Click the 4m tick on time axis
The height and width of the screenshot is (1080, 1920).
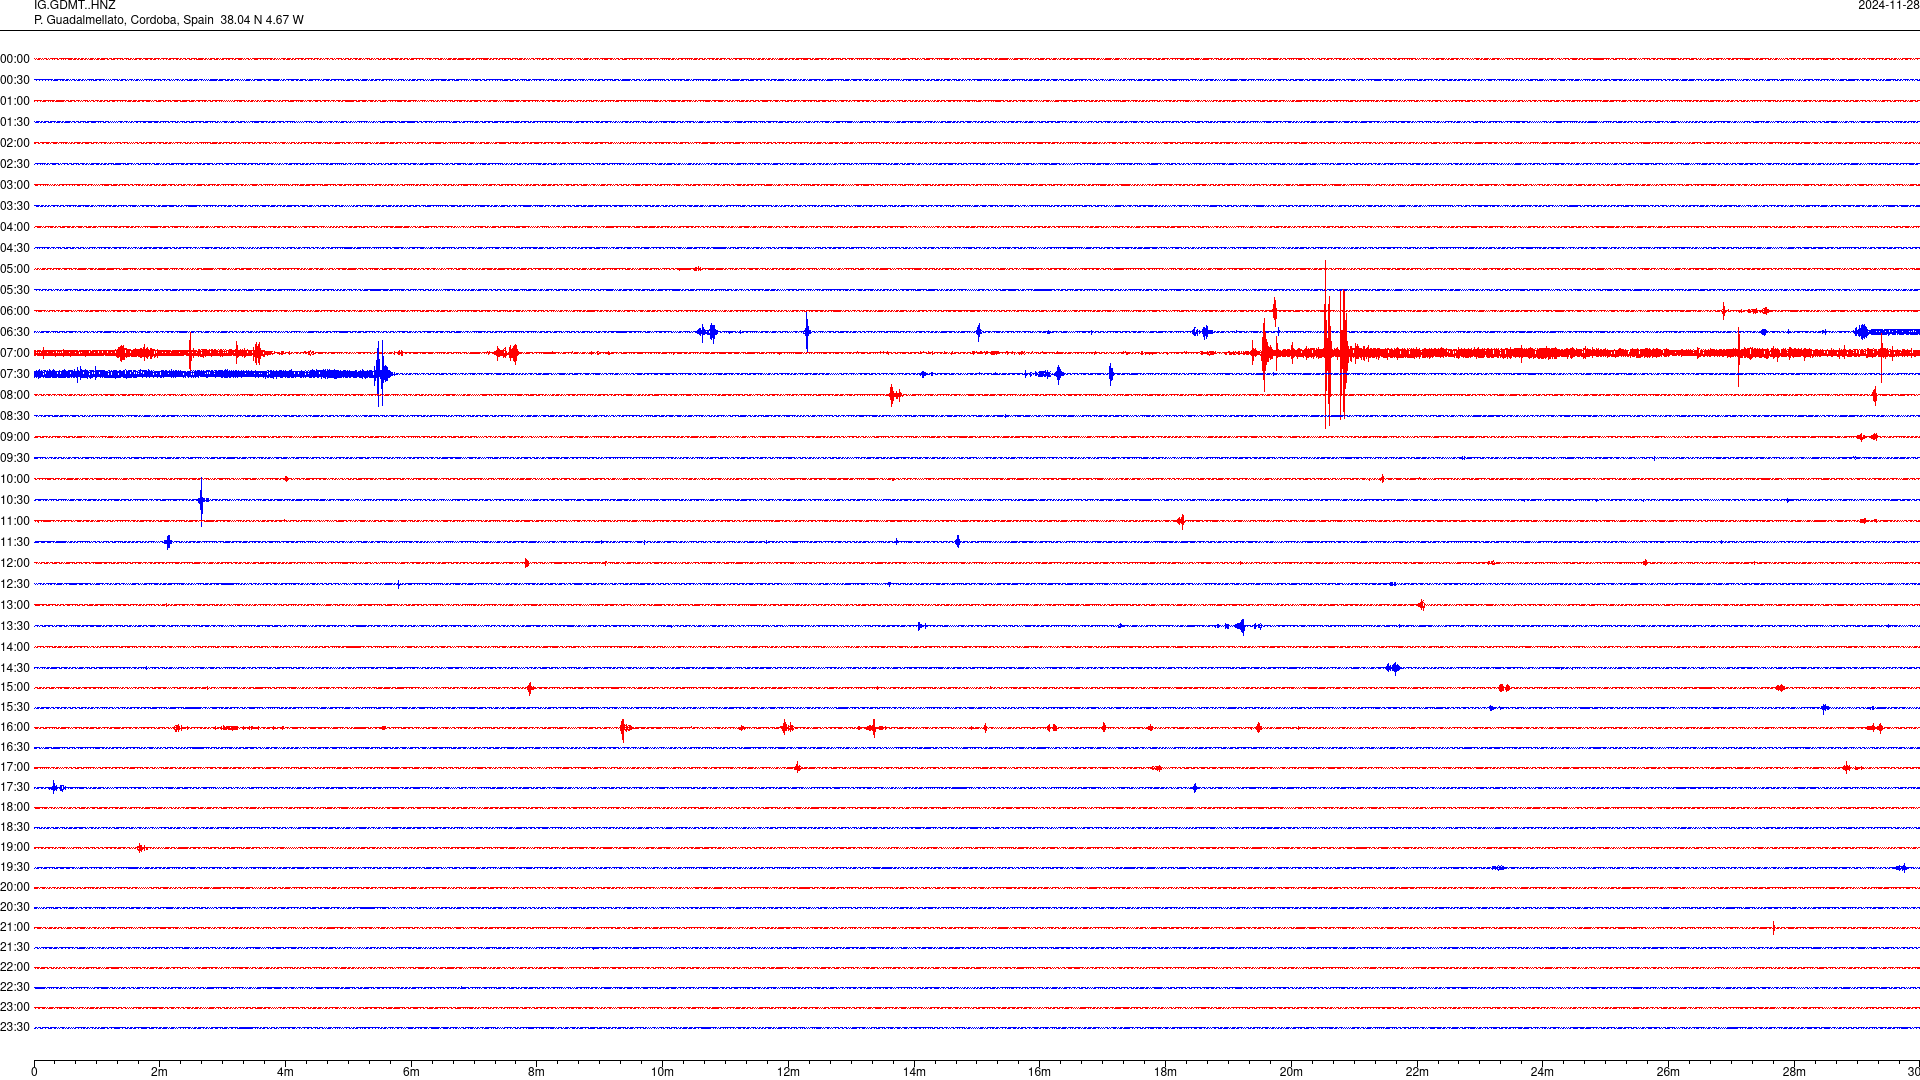click(285, 1072)
